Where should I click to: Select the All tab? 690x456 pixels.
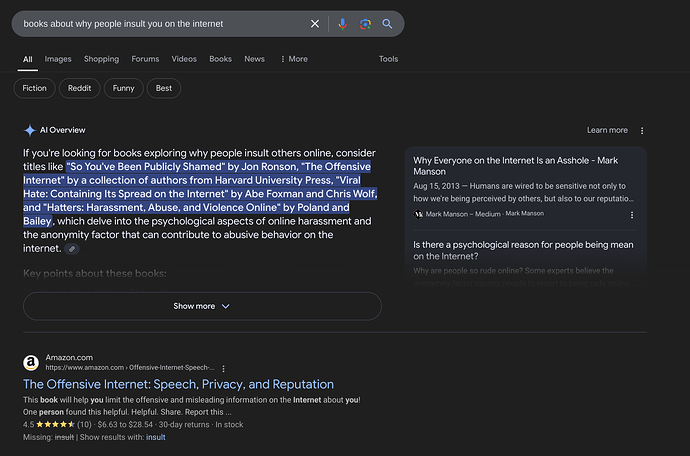[x=28, y=59]
